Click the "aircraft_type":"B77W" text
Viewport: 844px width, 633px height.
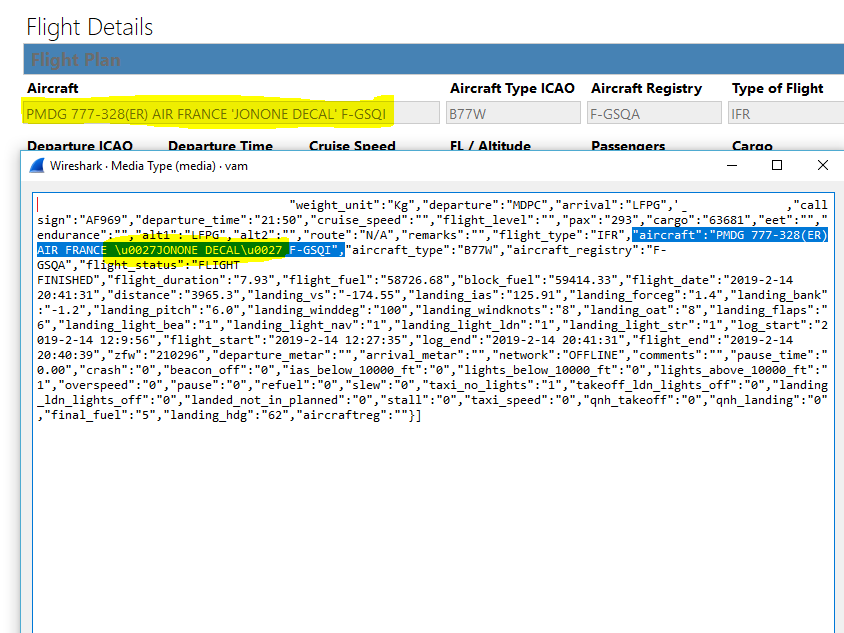(422, 250)
